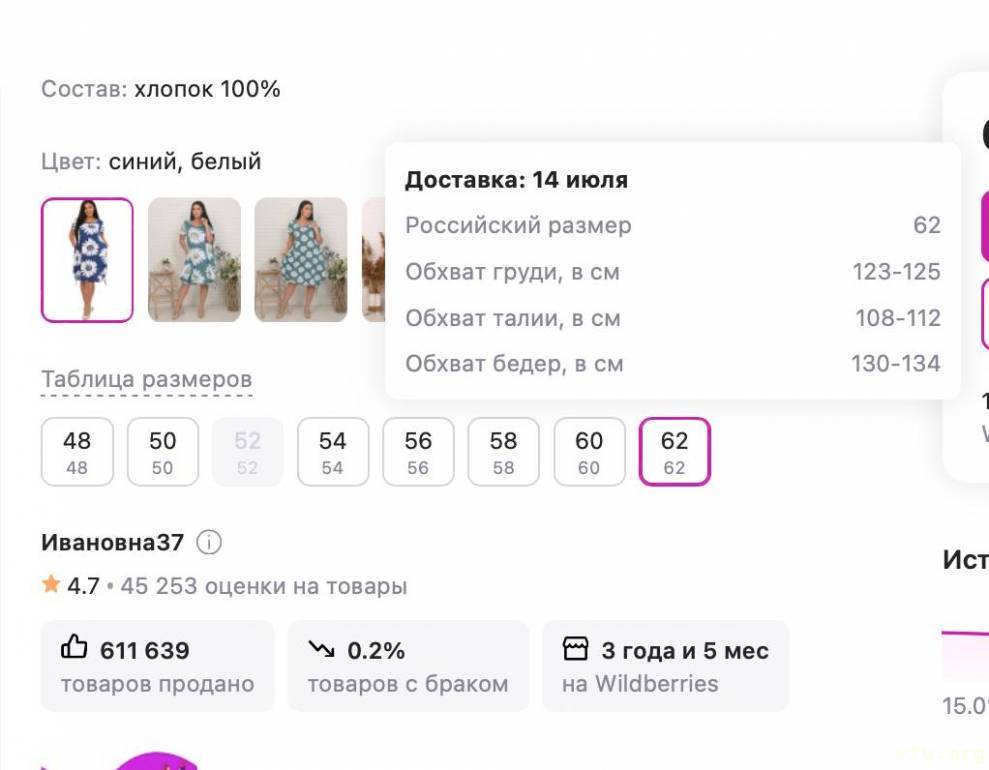
Task: Select size 48
Action: [x=77, y=452]
